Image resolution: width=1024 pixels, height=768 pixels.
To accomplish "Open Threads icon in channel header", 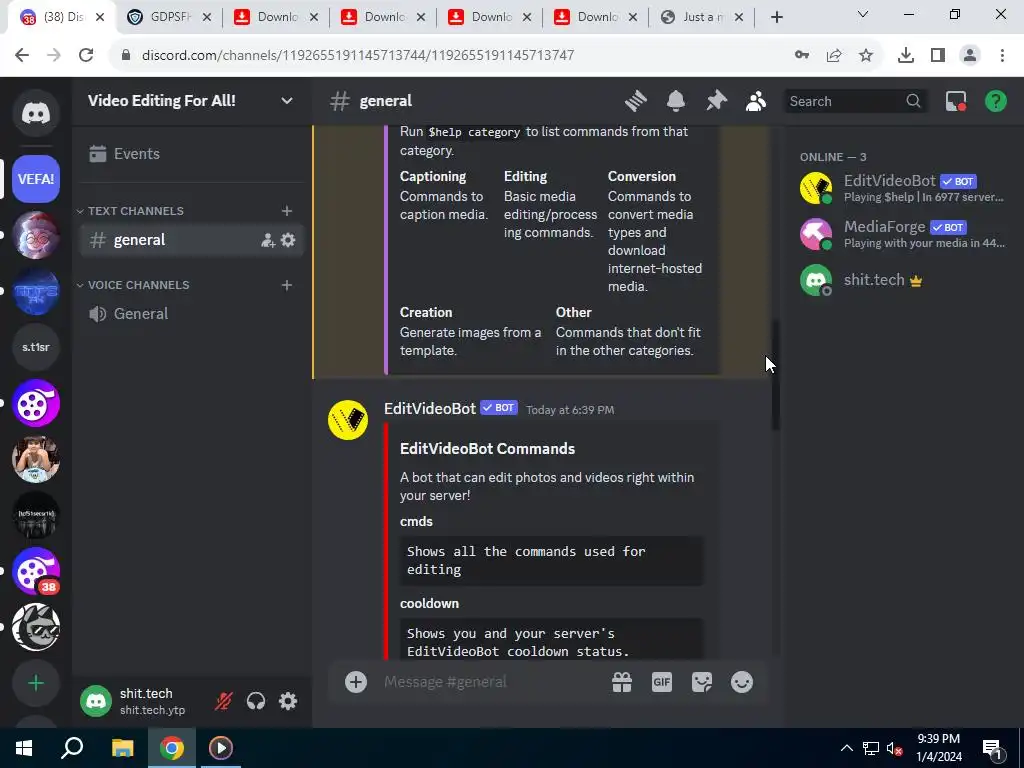I will [x=635, y=101].
